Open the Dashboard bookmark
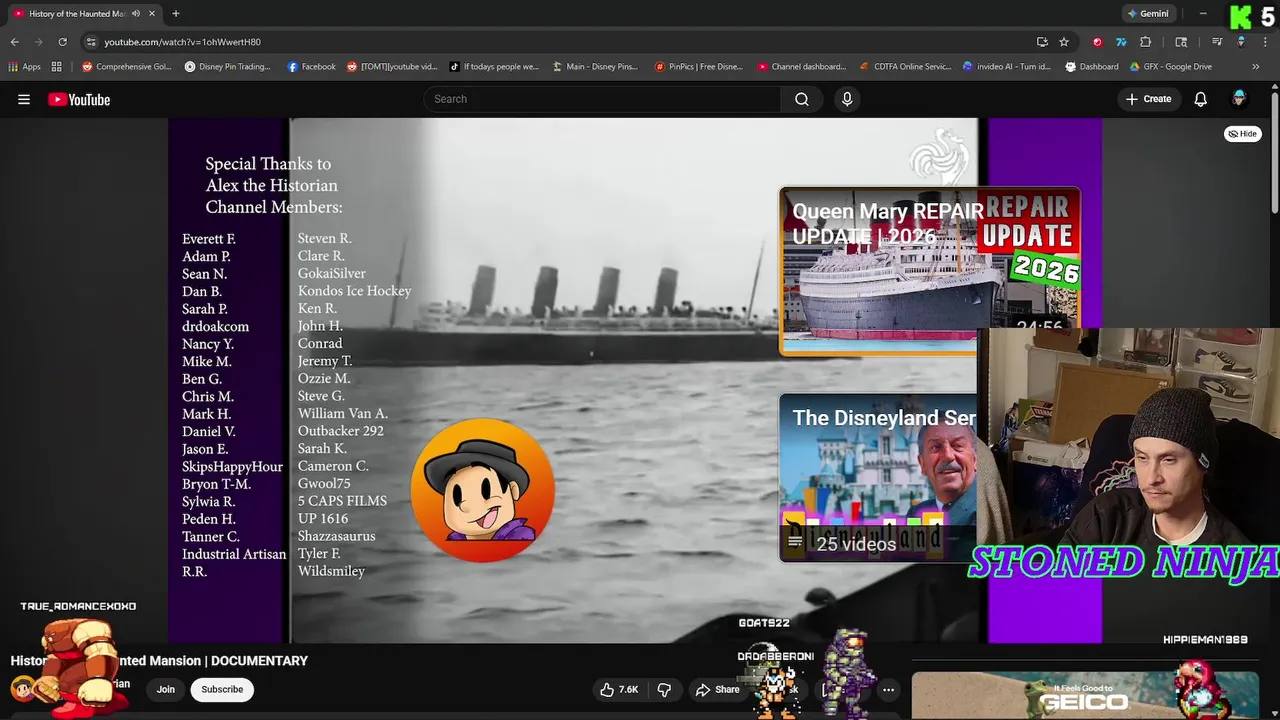This screenshot has height=720, width=1280. point(1092,67)
